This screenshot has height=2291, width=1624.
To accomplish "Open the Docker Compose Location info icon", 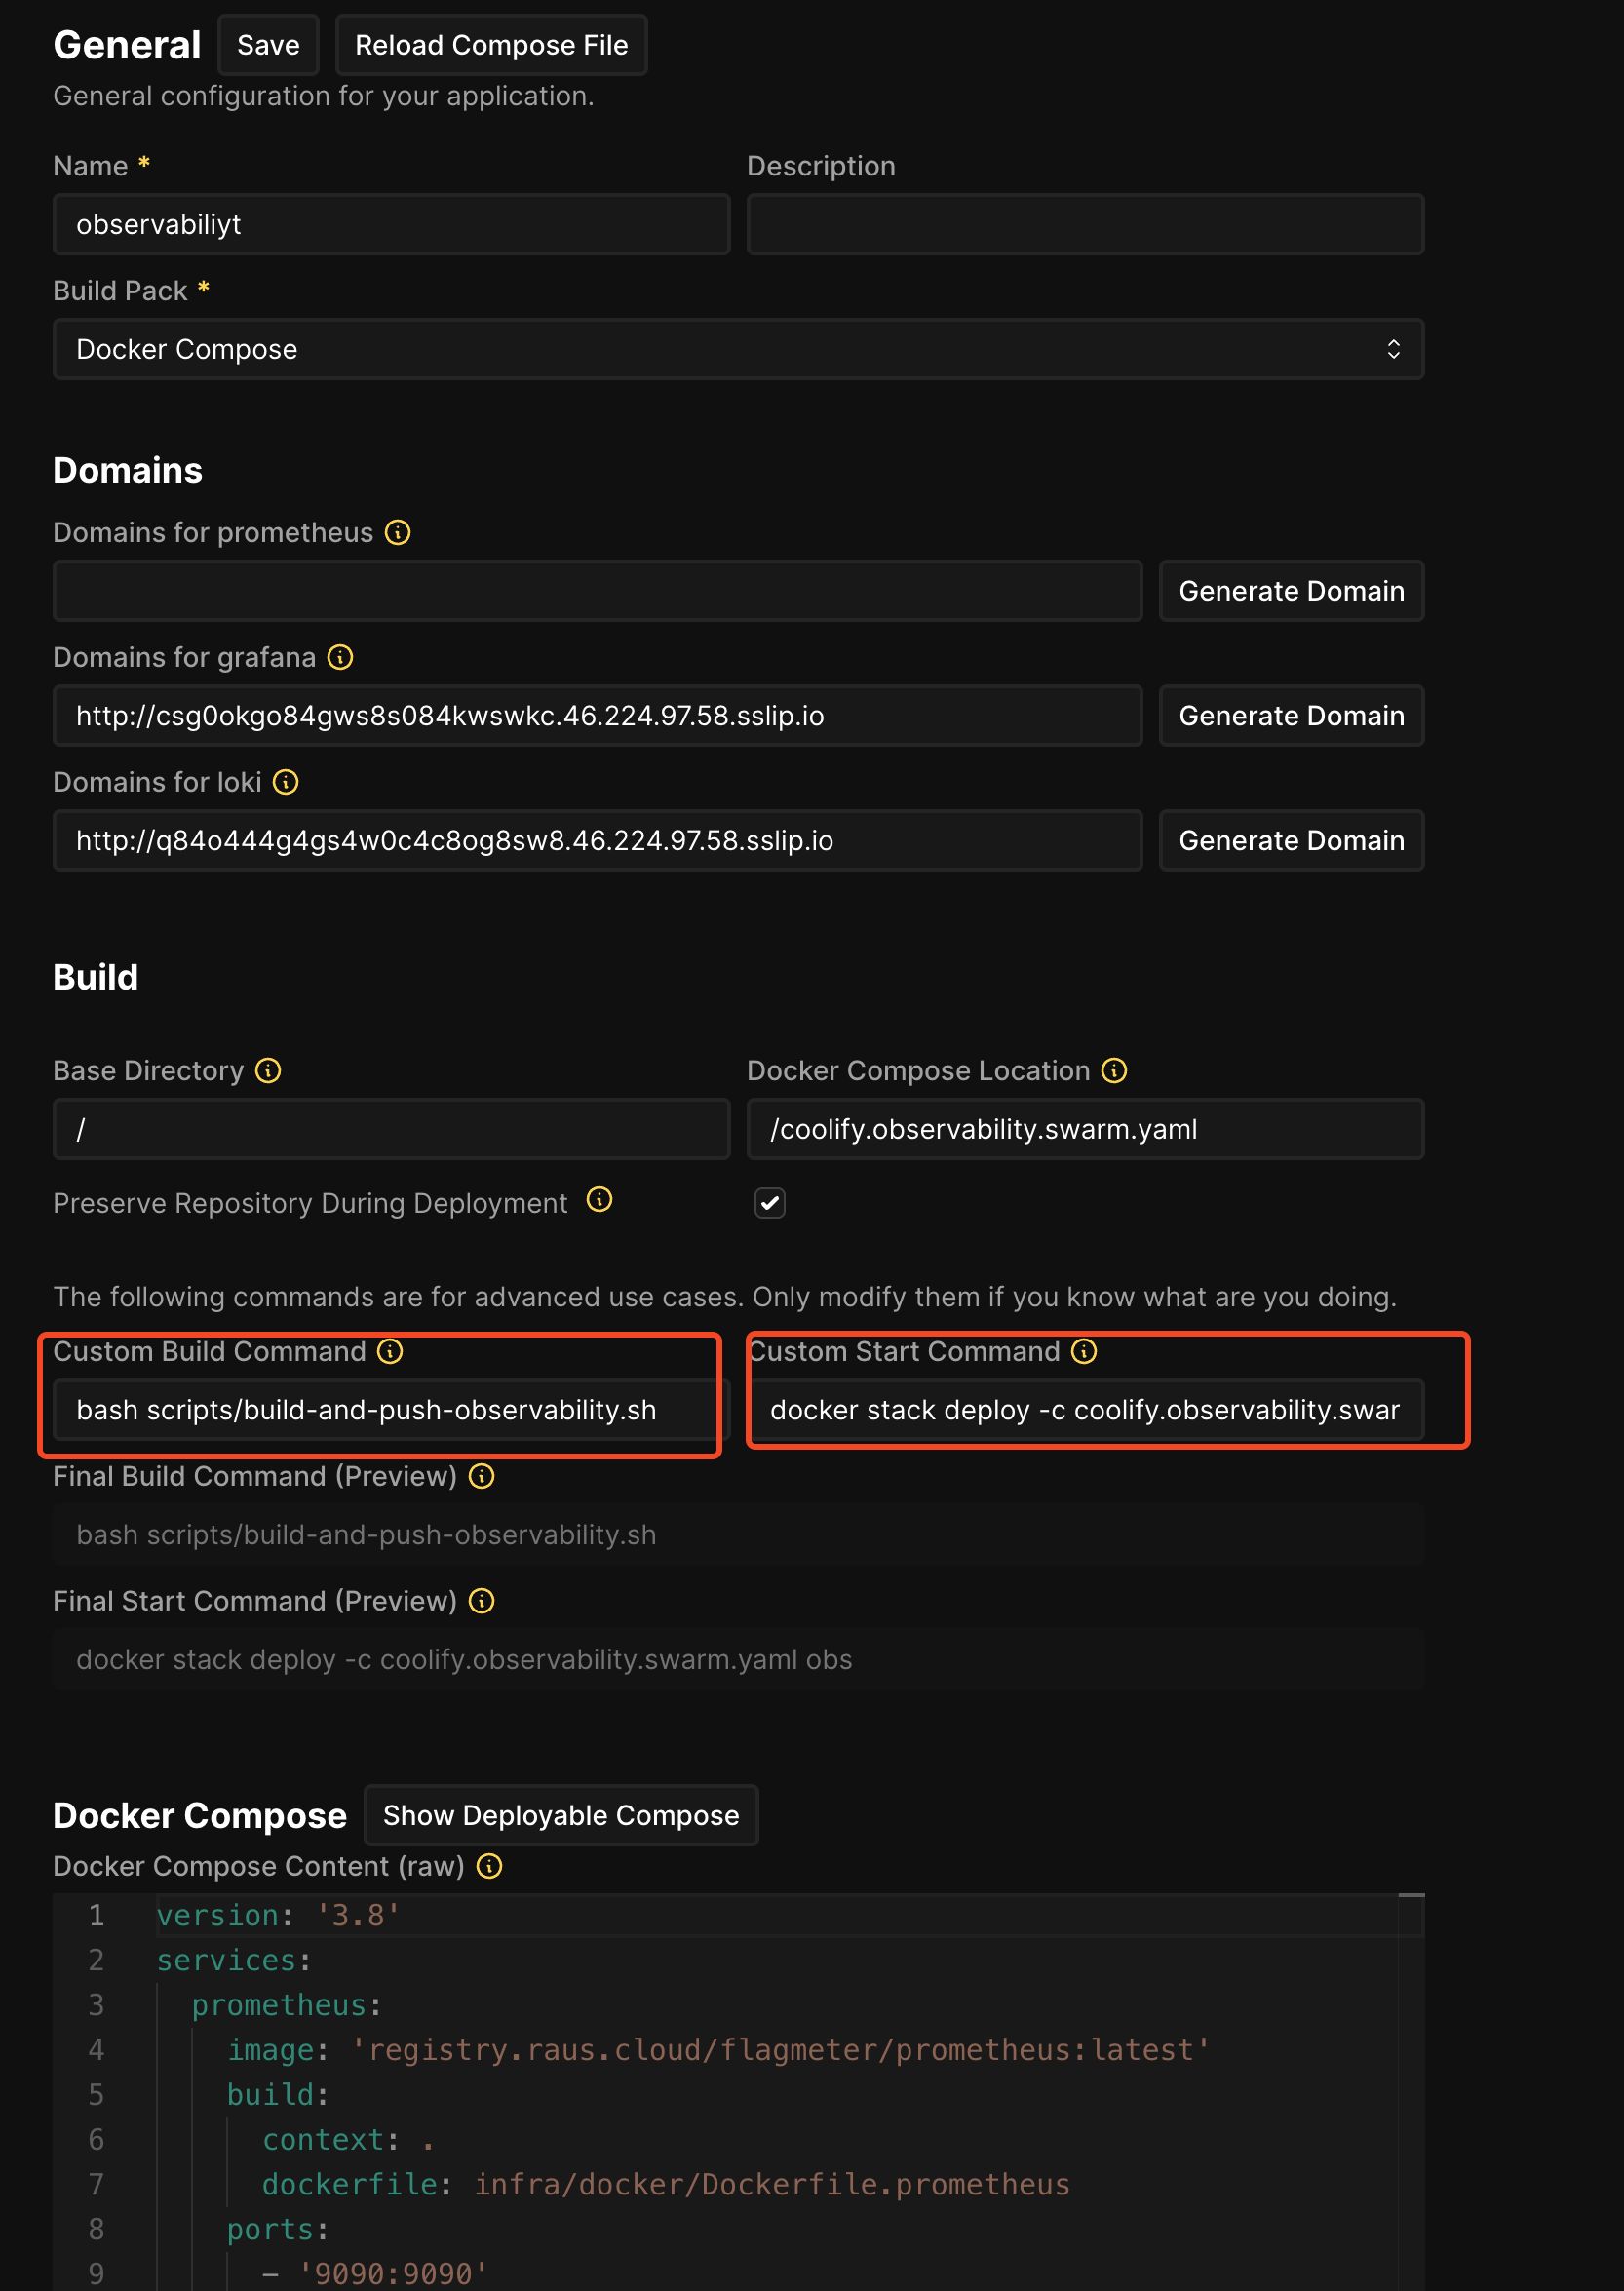I will (x=1113, y=1070).
